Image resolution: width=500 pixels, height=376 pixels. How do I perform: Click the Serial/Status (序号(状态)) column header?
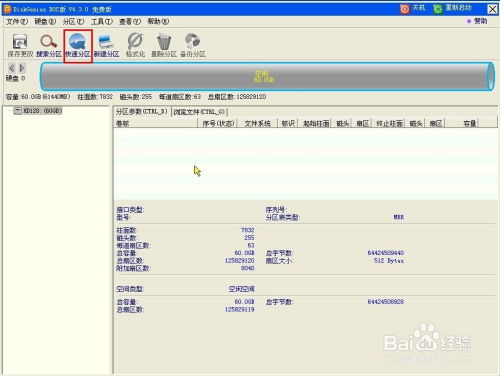click(218, 123)
